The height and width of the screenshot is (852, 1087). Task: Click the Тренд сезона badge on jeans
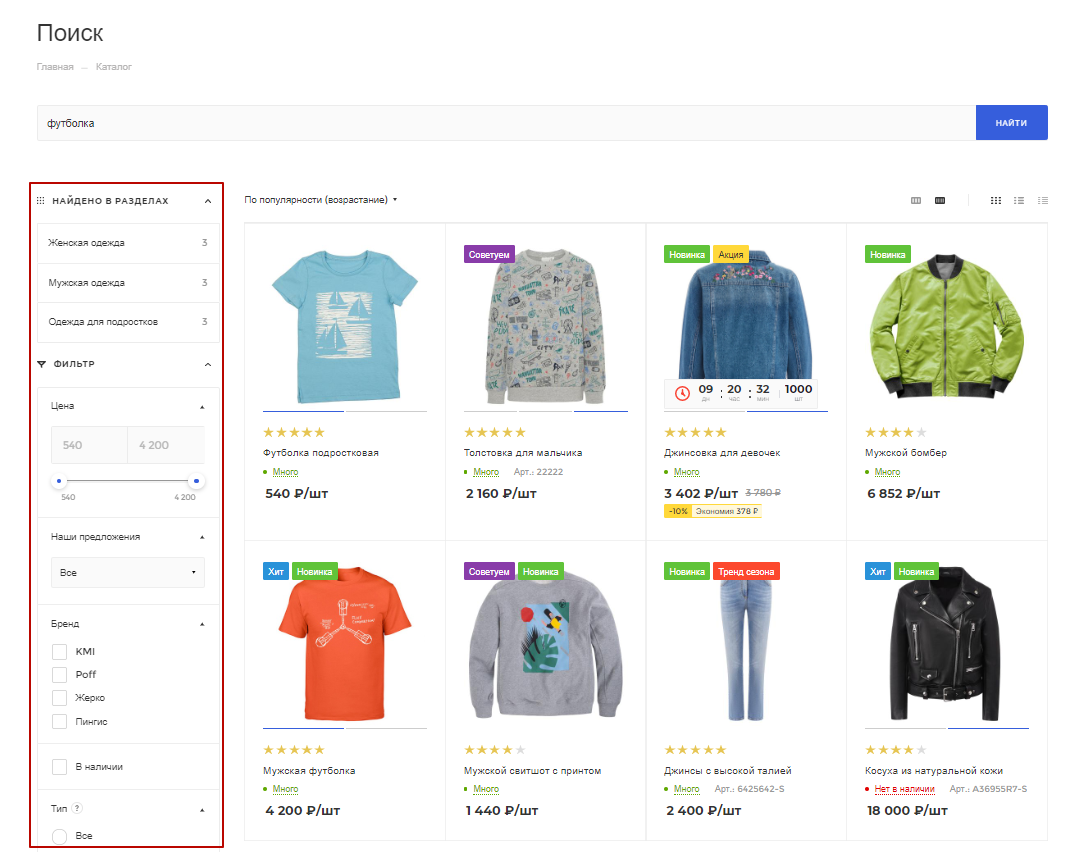coord(746,572)
